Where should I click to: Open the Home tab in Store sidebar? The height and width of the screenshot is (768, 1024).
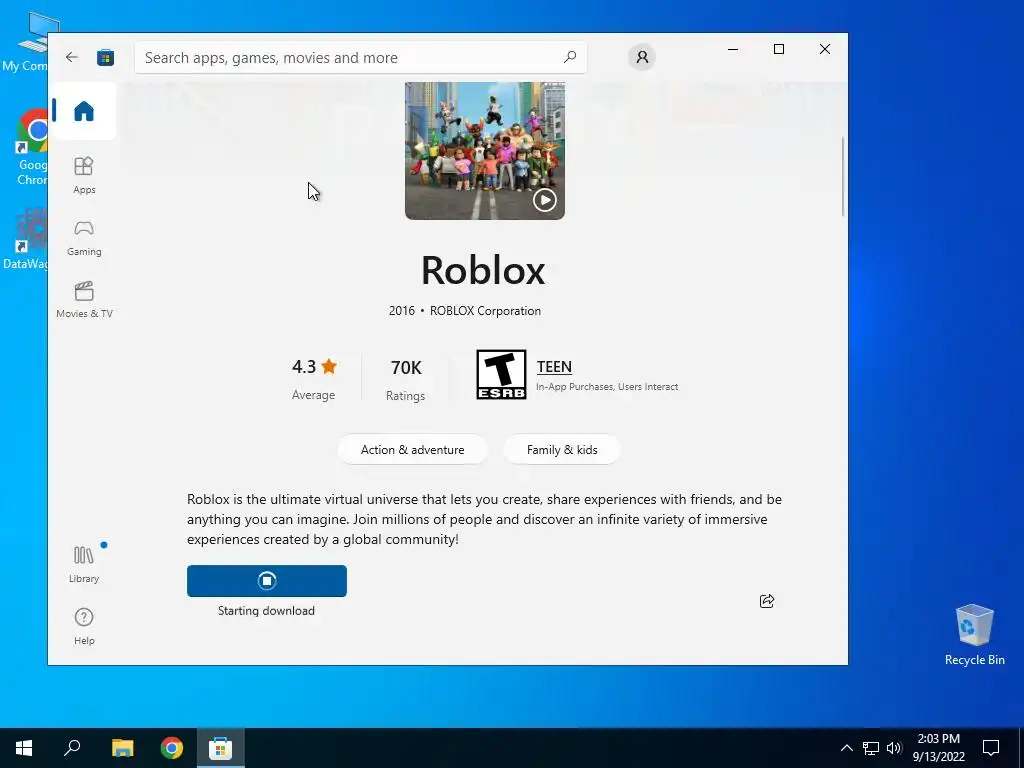point(84,111)
